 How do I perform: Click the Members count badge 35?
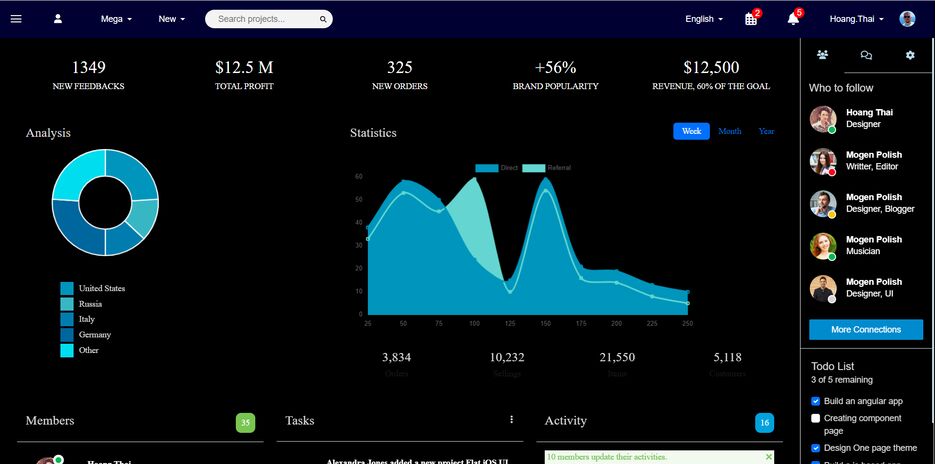[246, 423]
